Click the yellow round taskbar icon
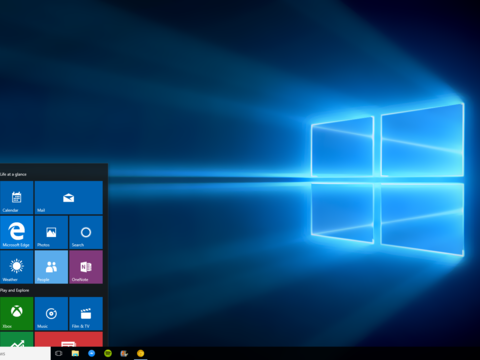The width and height of the screenshot is (480, 360). (141, 353)
